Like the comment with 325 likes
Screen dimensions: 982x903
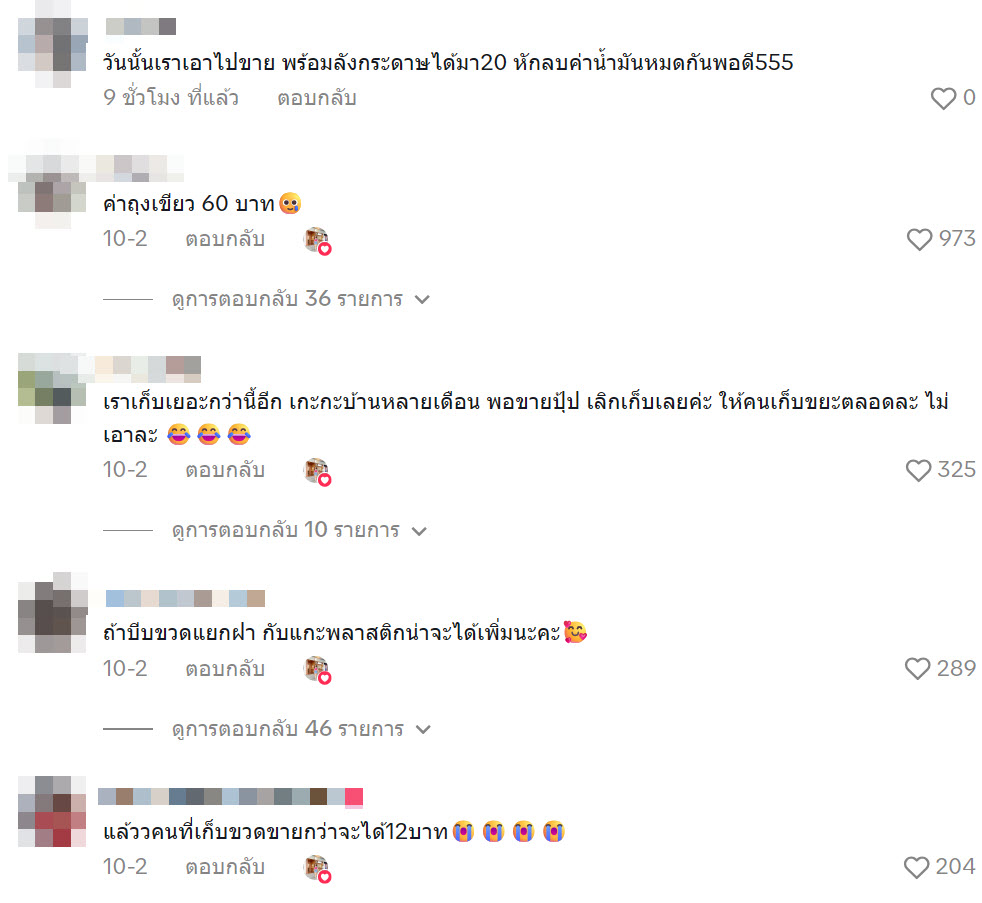pos(918,470)
